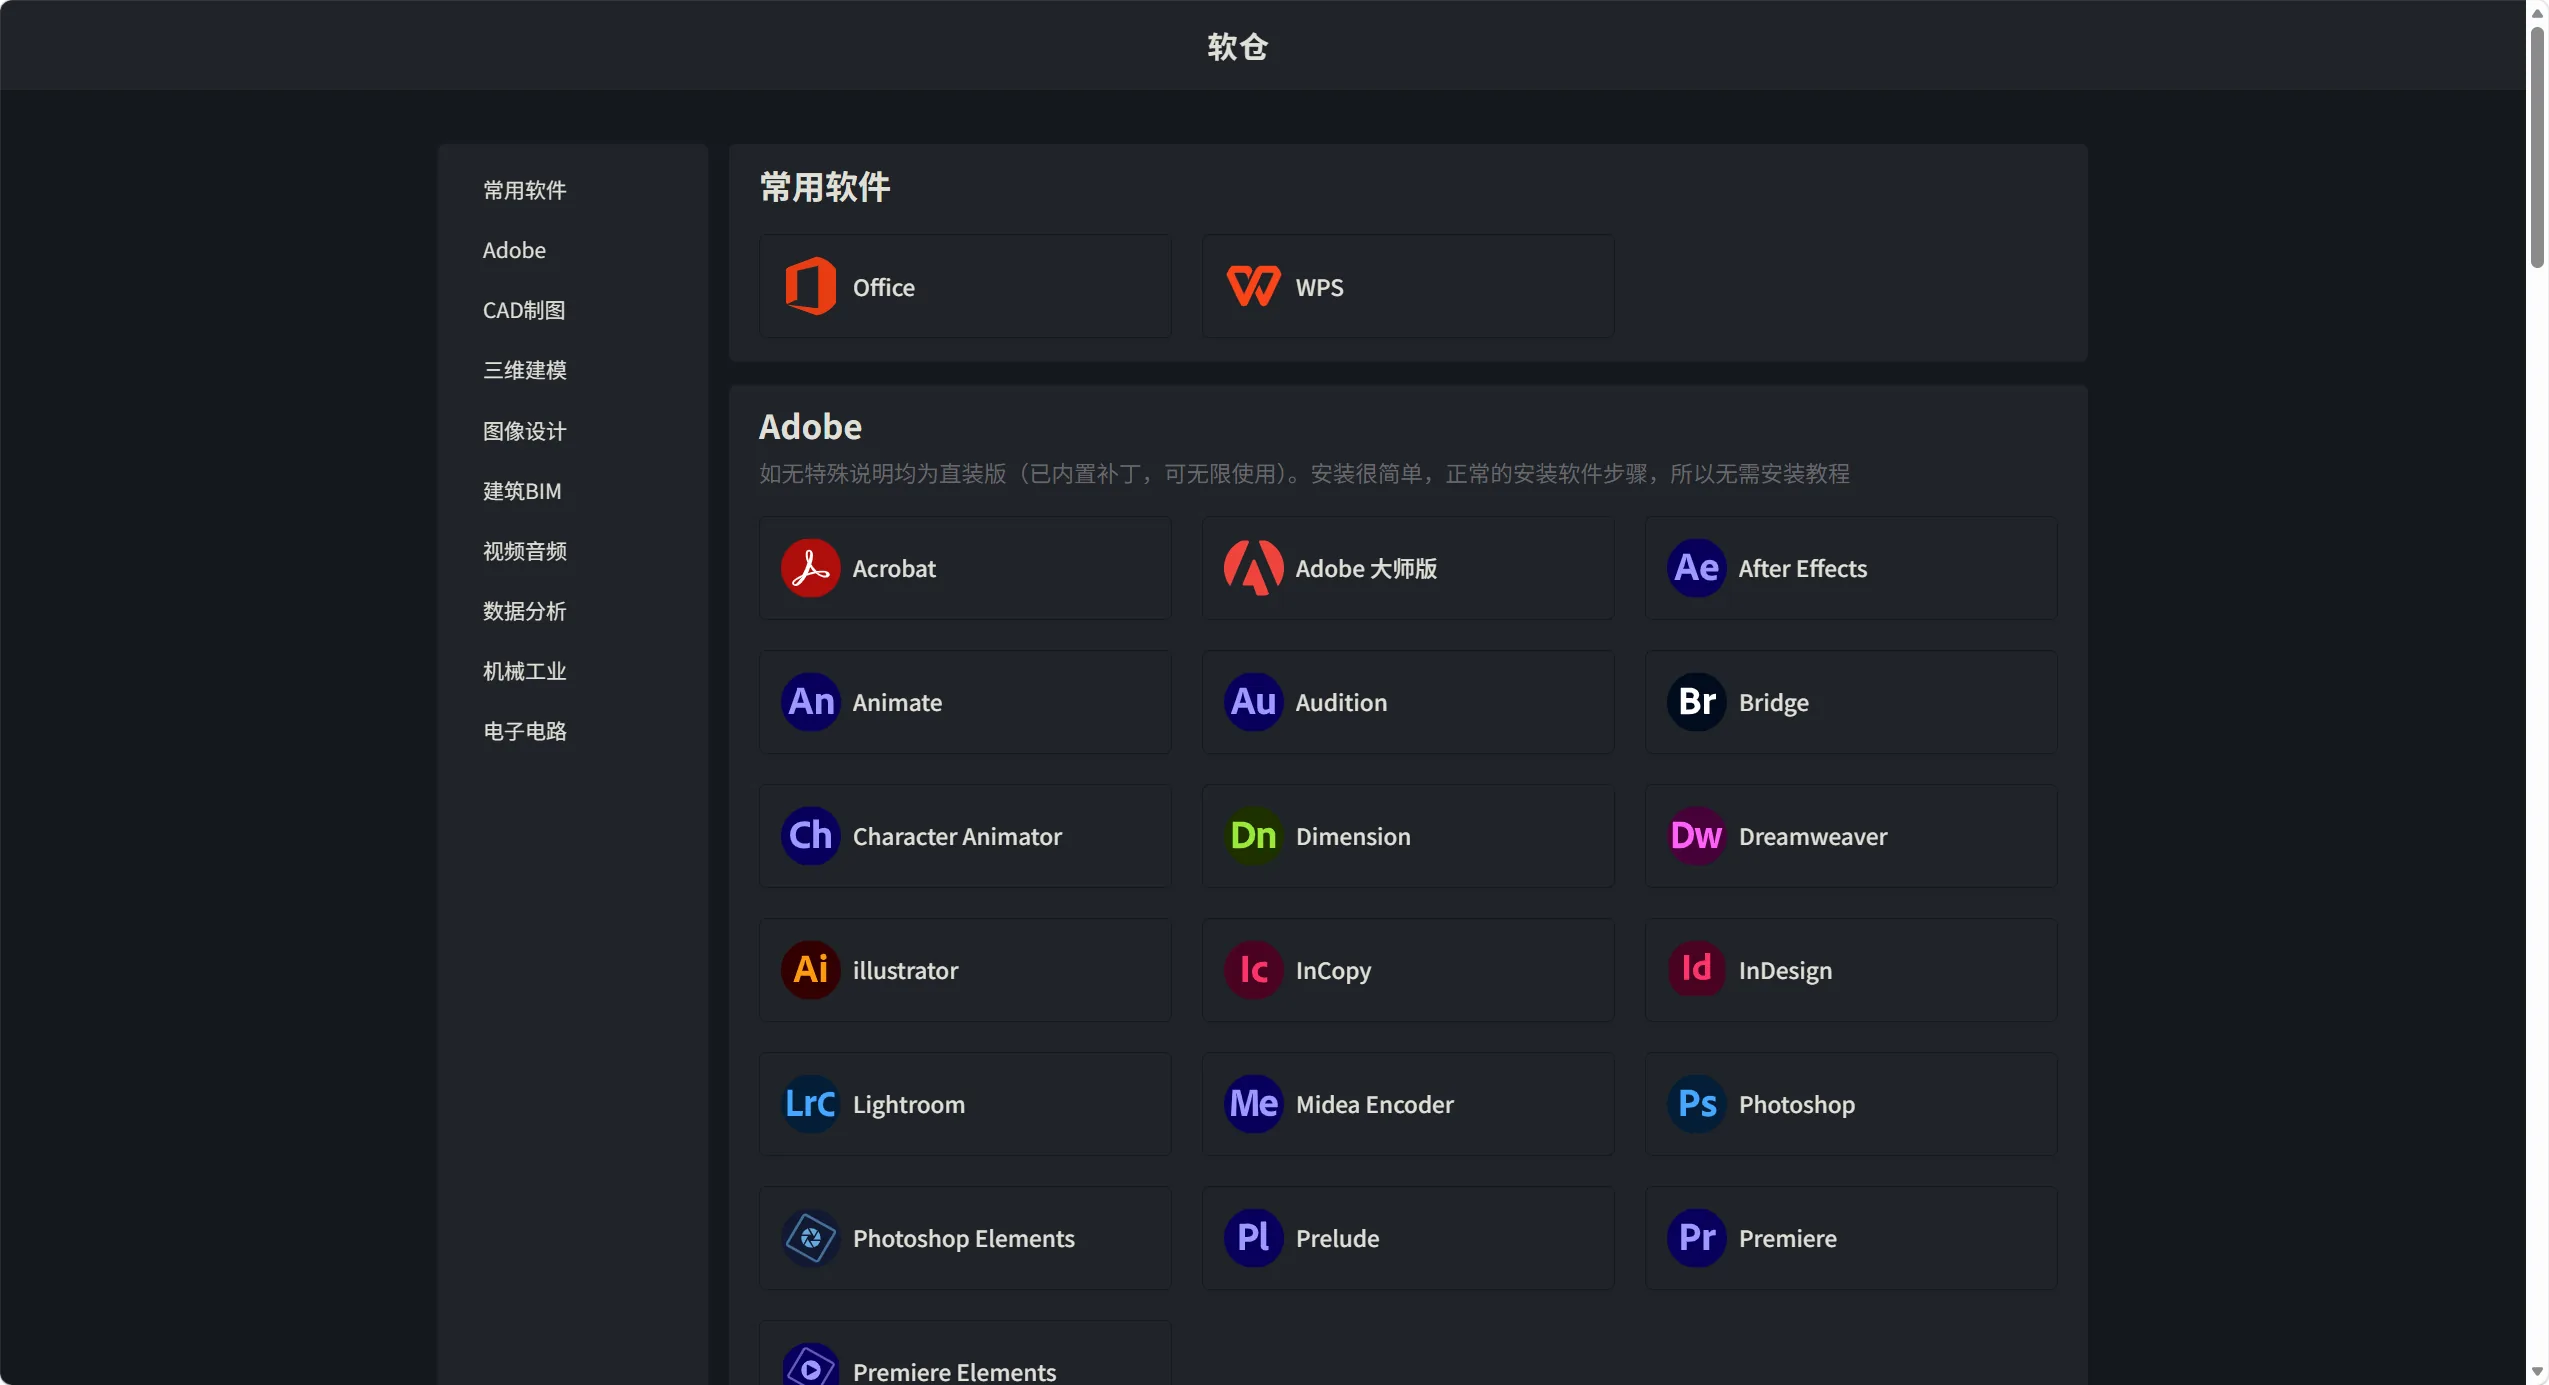The image size is (2549, 1385).
Task: Click the Premiere Elements icon
Action: (810, 1366)
